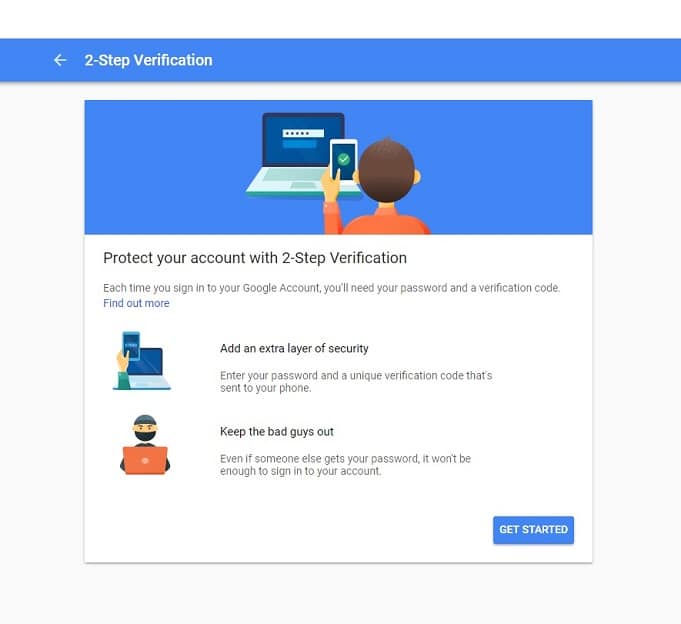The image size is (681, 624).
Task: Click the verification code description text
Action: tap(356, 381)
